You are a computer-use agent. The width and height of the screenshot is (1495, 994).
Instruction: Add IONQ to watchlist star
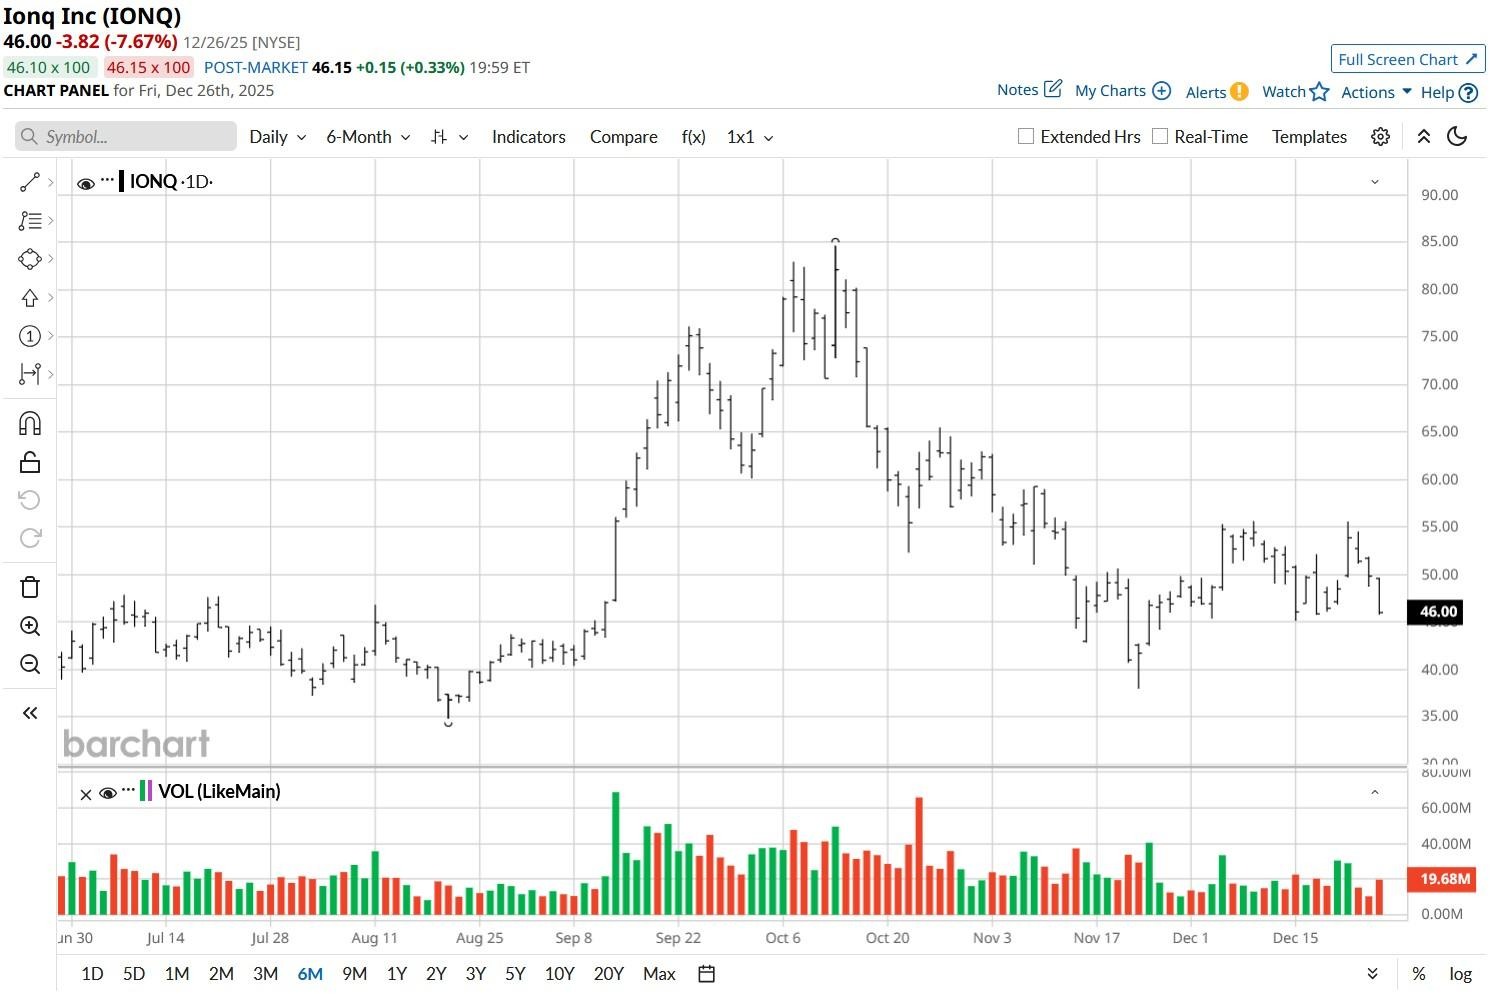click(1320, 92)
